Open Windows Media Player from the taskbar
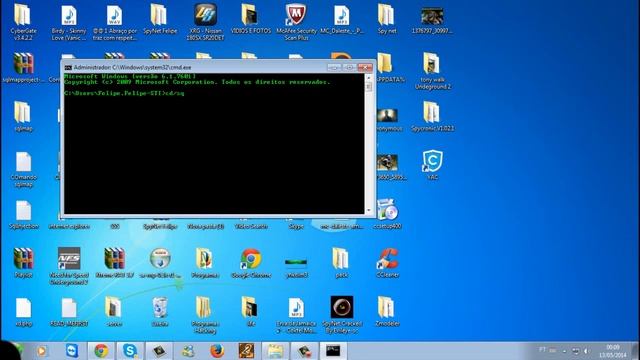Viewport: 640px width, 360px height. pyautogui.click(x=42, y=351)
